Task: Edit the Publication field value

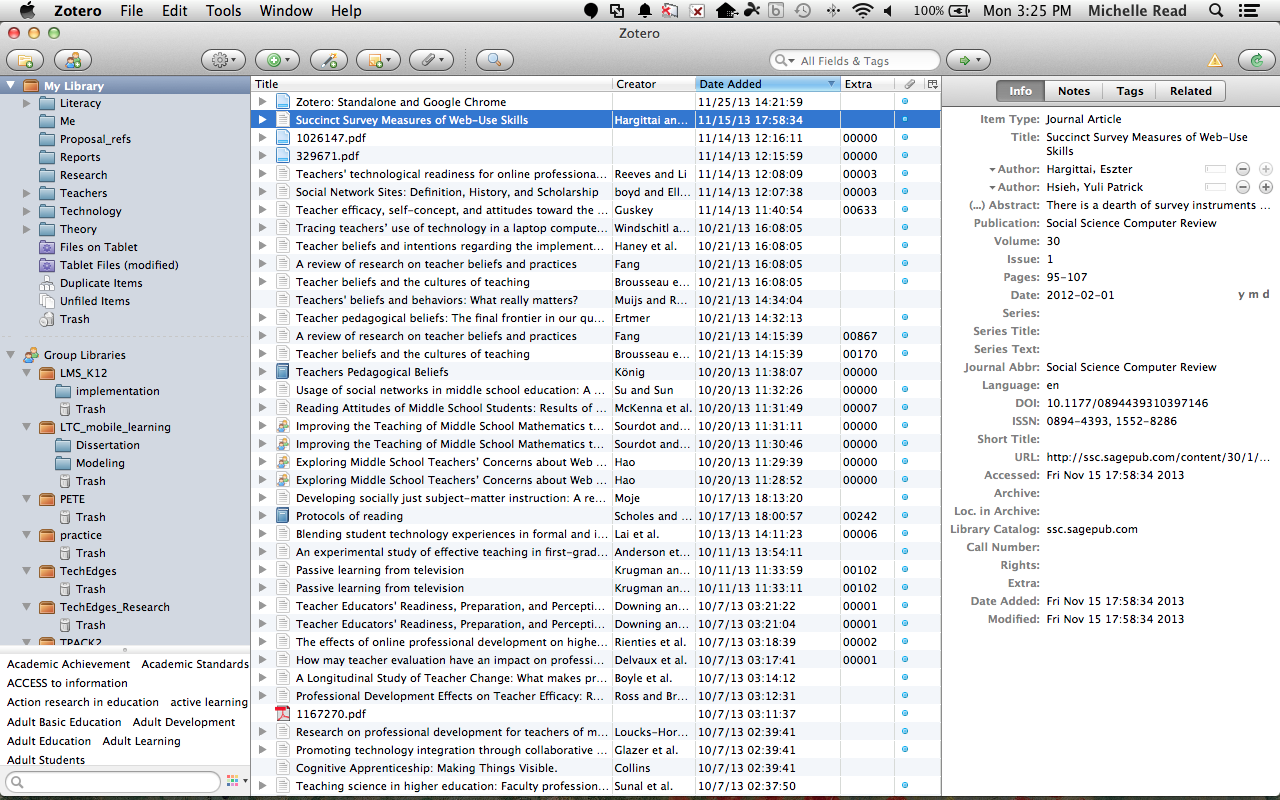Action: [x=1131, y=223]
